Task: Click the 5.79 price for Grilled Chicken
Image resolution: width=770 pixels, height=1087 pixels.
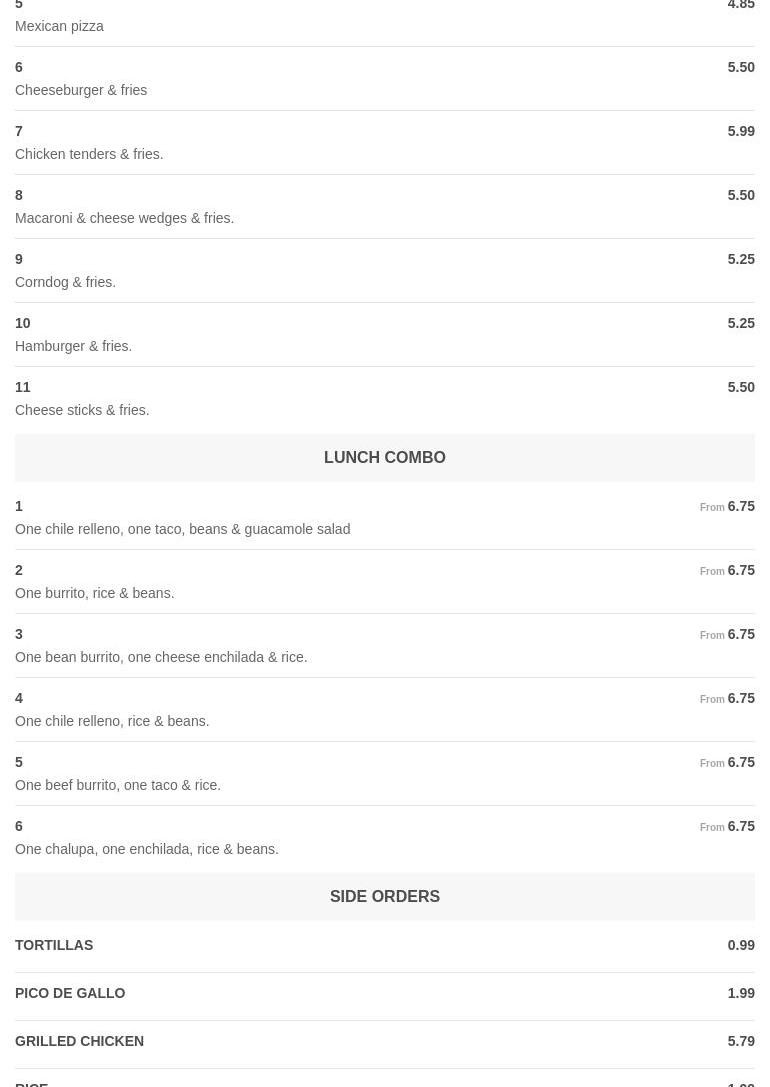Action: (x=740, y=1041)
